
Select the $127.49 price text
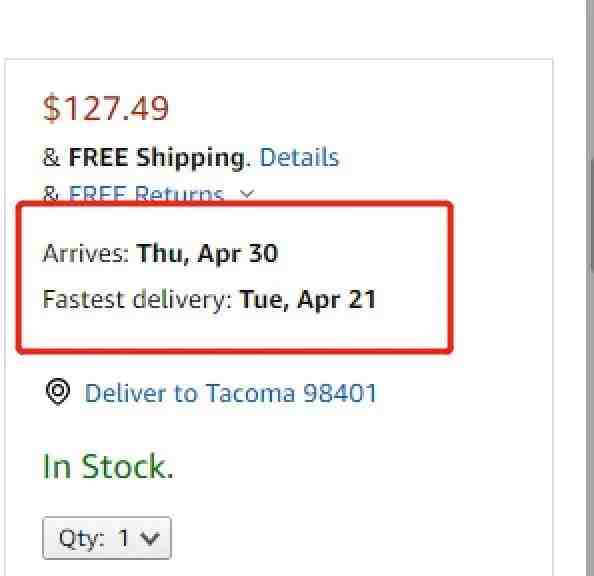[106, 108]
